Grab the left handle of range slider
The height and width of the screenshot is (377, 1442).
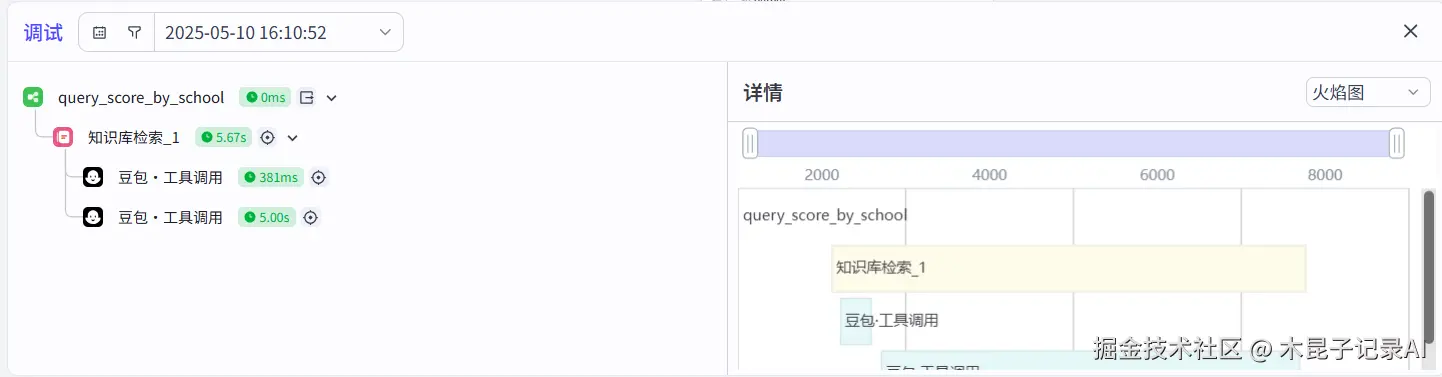(750, 143)
